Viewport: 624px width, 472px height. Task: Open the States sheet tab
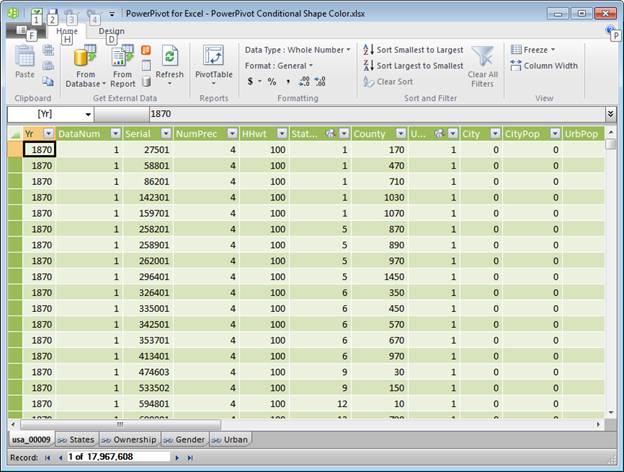click(x=75, y=439)
